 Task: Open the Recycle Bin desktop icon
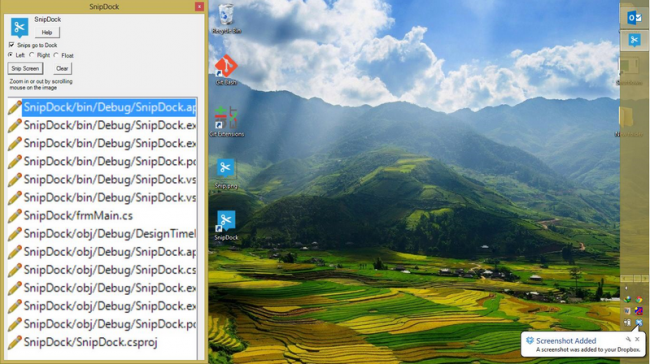click(x=226, y=19)
